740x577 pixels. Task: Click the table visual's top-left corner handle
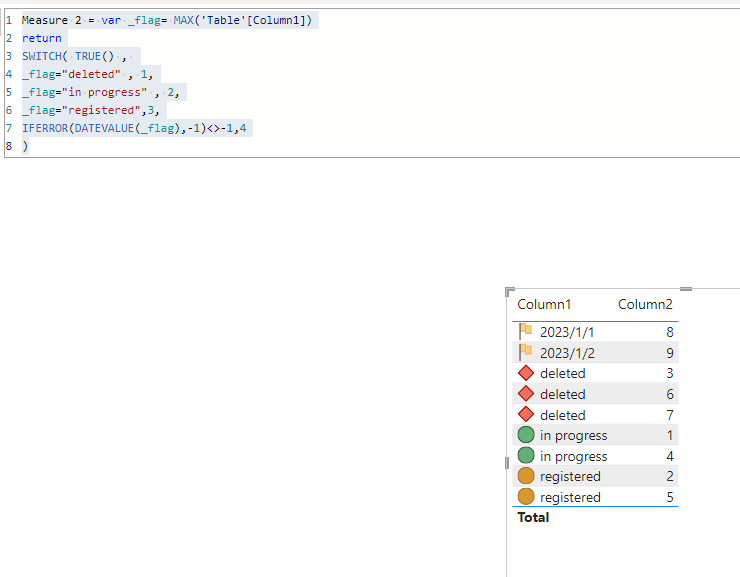pos(509,291)
